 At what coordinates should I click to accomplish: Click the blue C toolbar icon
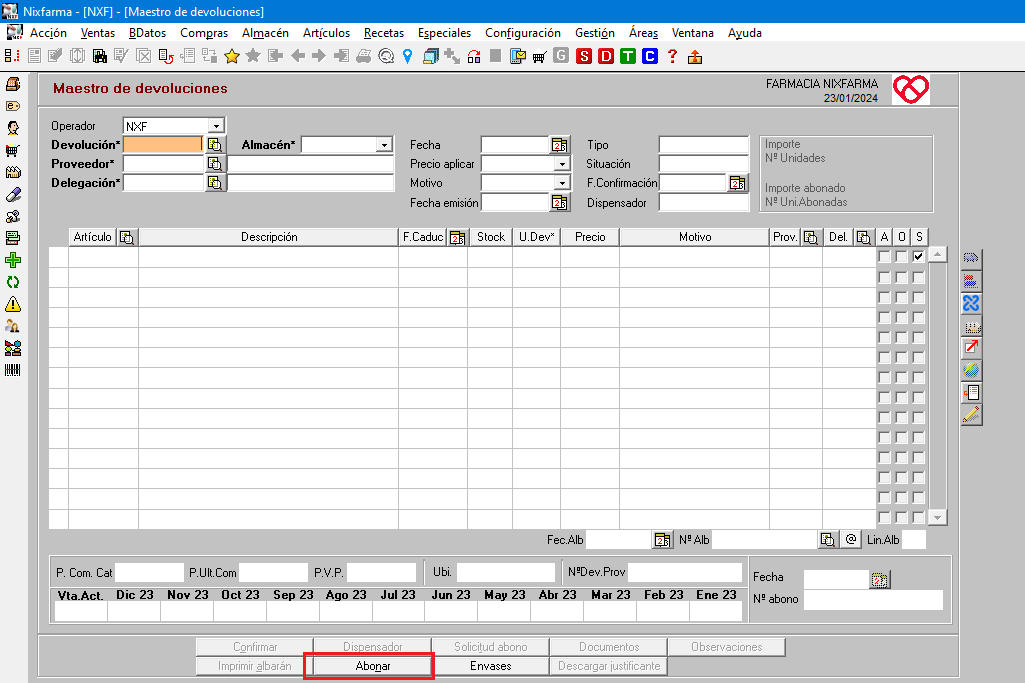(x=650, y=56)
